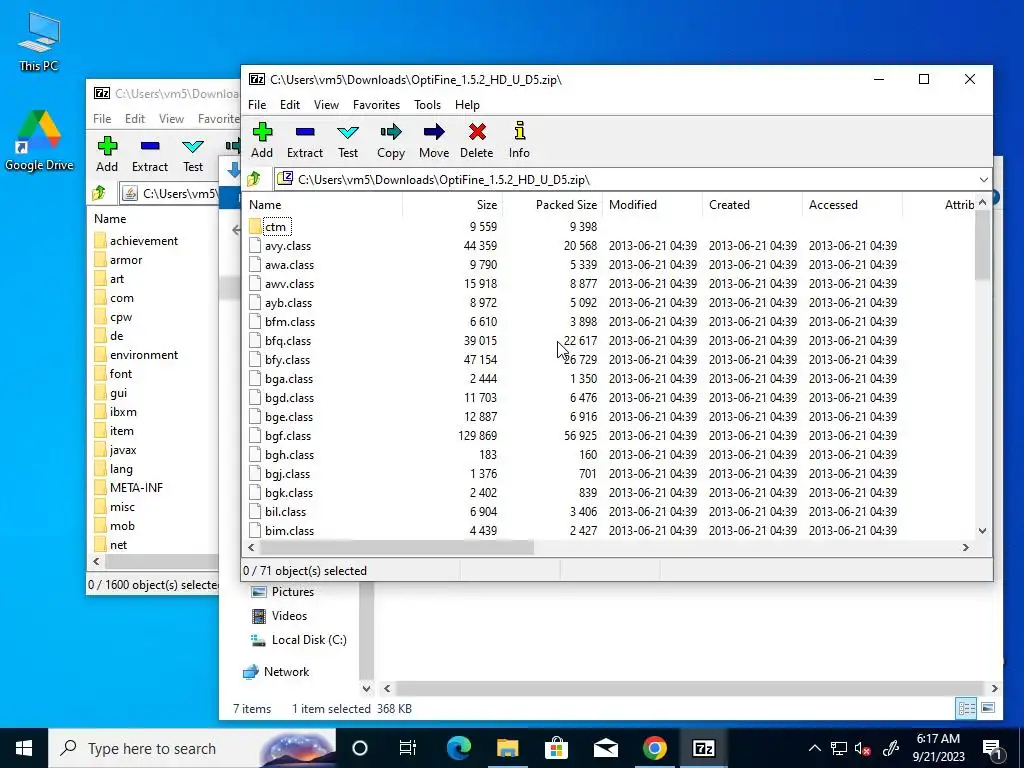Viewport: 1024px width, 768px height.
Task: Open File Explorer from the taskbar
Action: coord(507,748)
